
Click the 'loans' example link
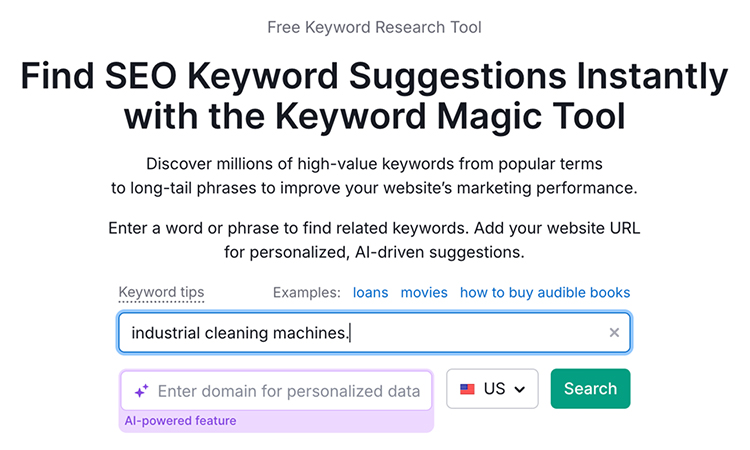370,293
